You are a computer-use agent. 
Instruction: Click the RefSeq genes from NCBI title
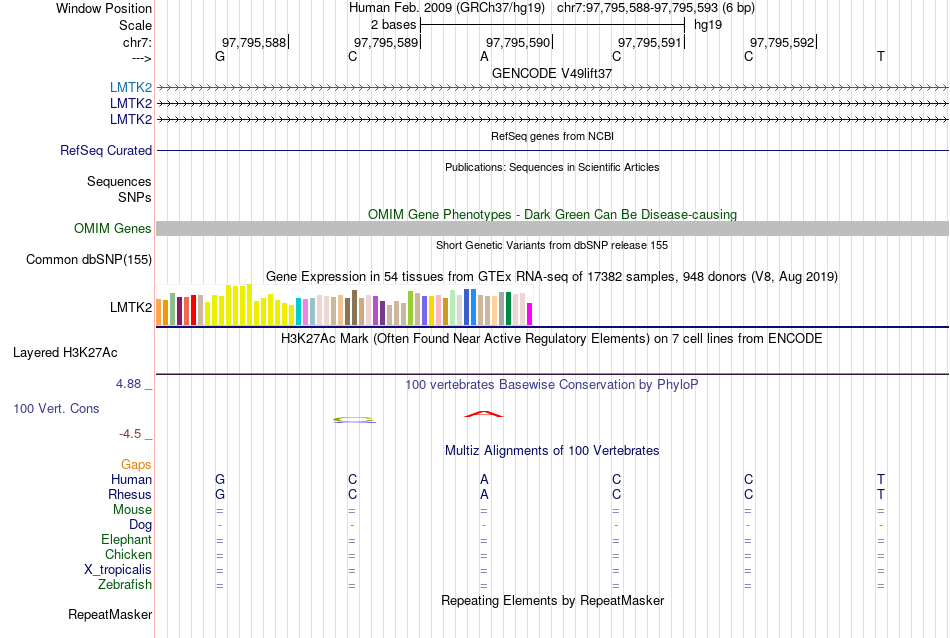(552, 136)
